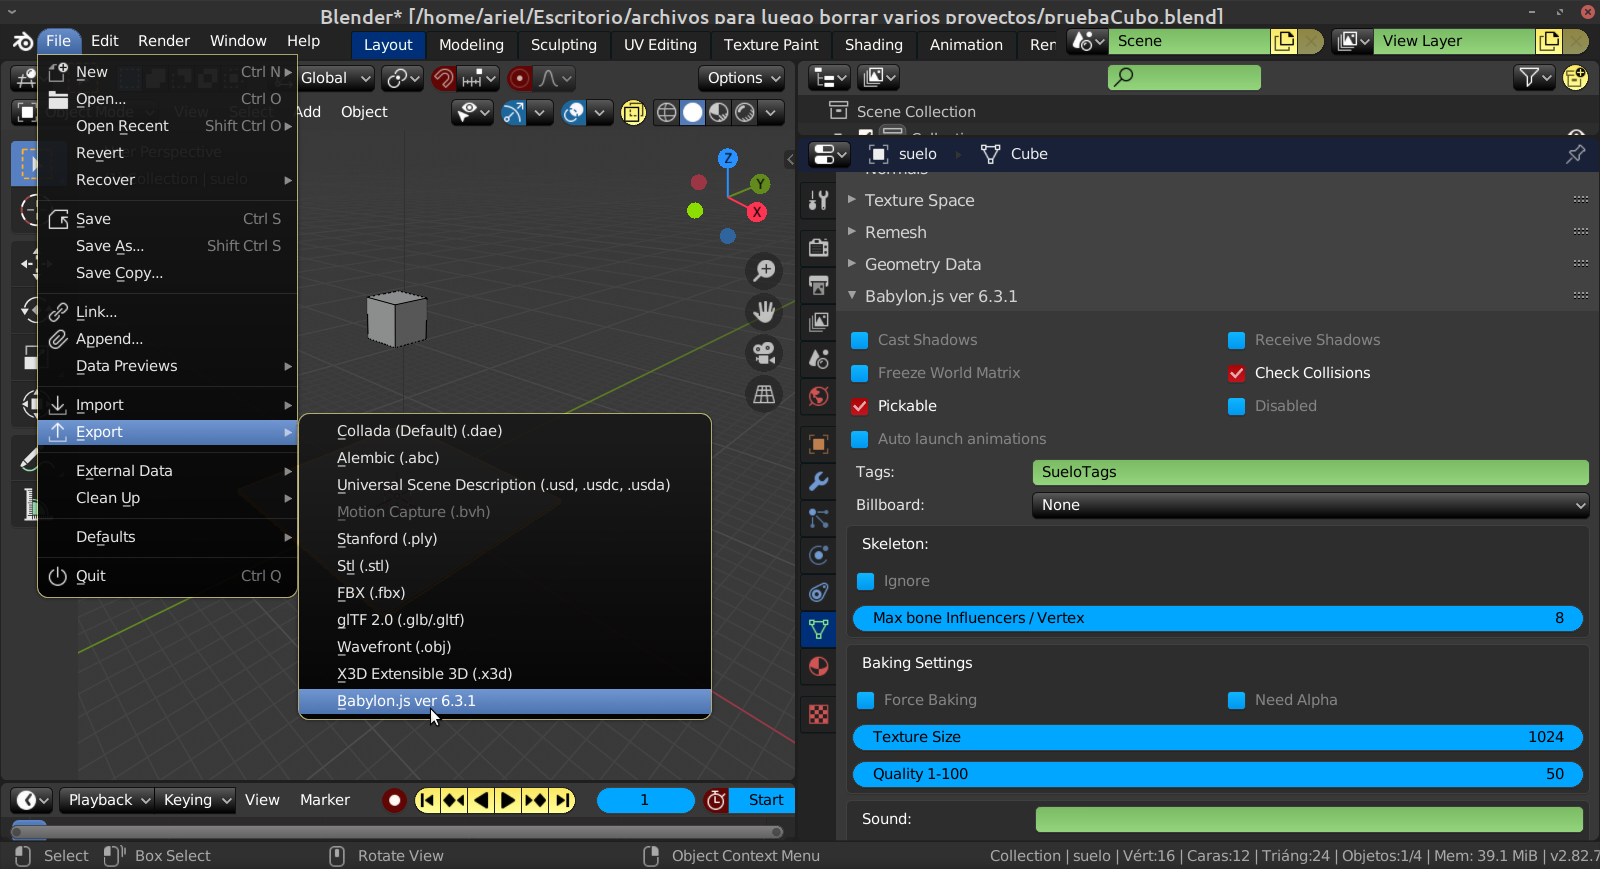
Task: Open the Material properties sphere icon
Action: [819, 666]
